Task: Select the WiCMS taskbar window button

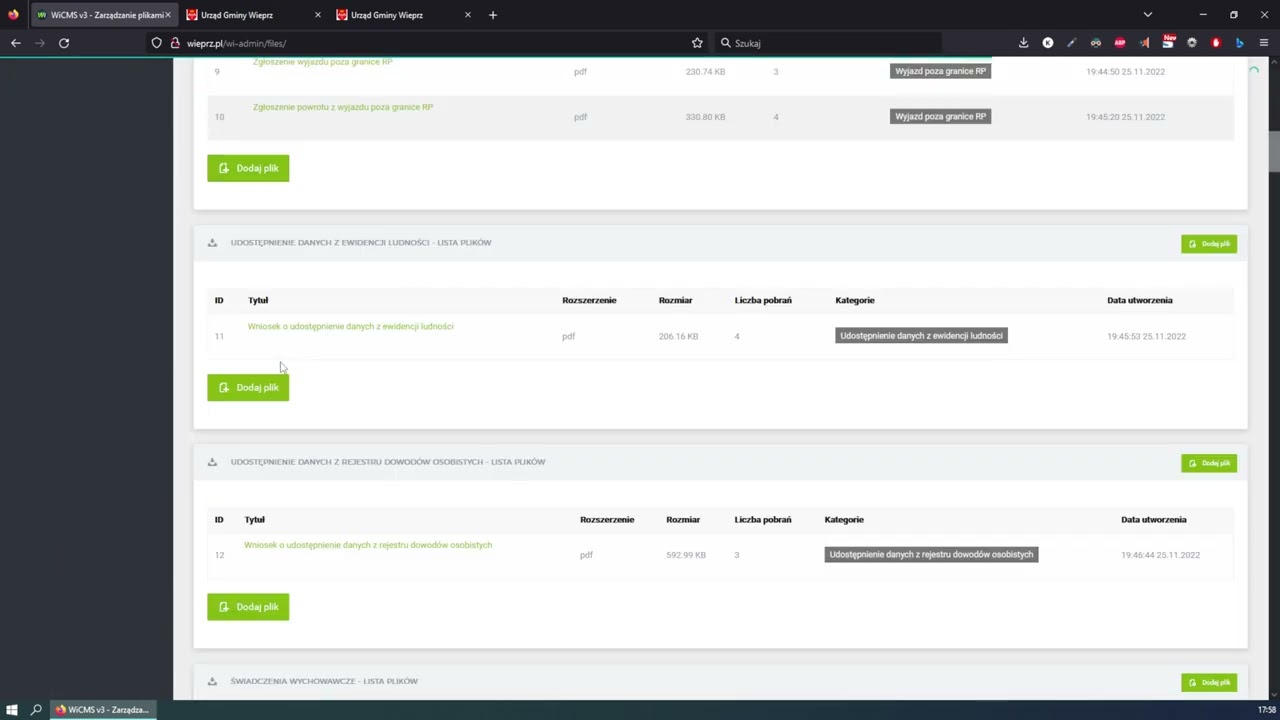Action: (x=102, y=710)
